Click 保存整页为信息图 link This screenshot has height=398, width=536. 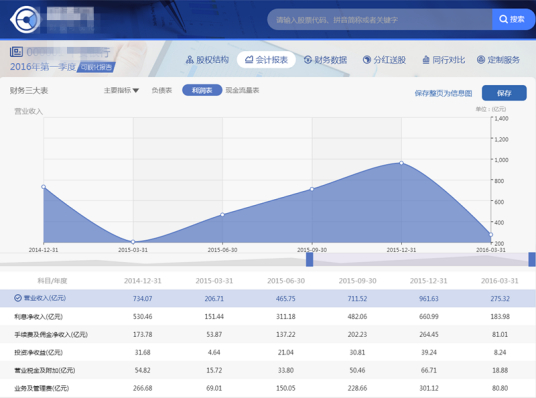tap(443, 93)
